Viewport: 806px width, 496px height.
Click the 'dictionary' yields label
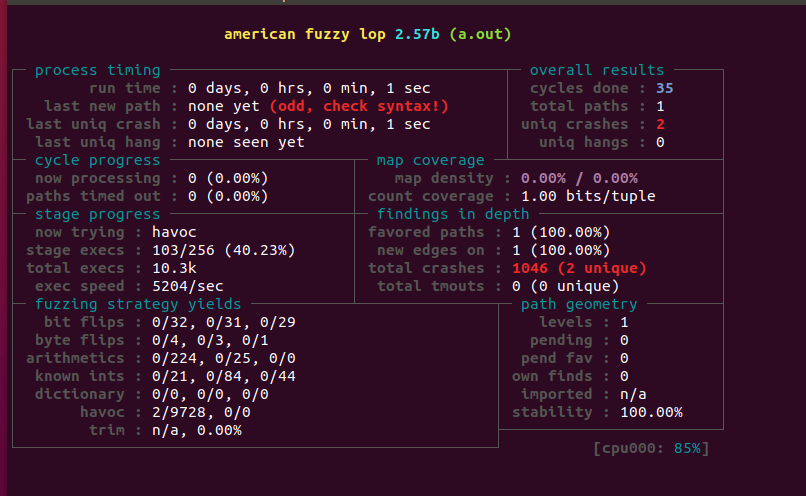pyautogui.click(x=80, y=394)
